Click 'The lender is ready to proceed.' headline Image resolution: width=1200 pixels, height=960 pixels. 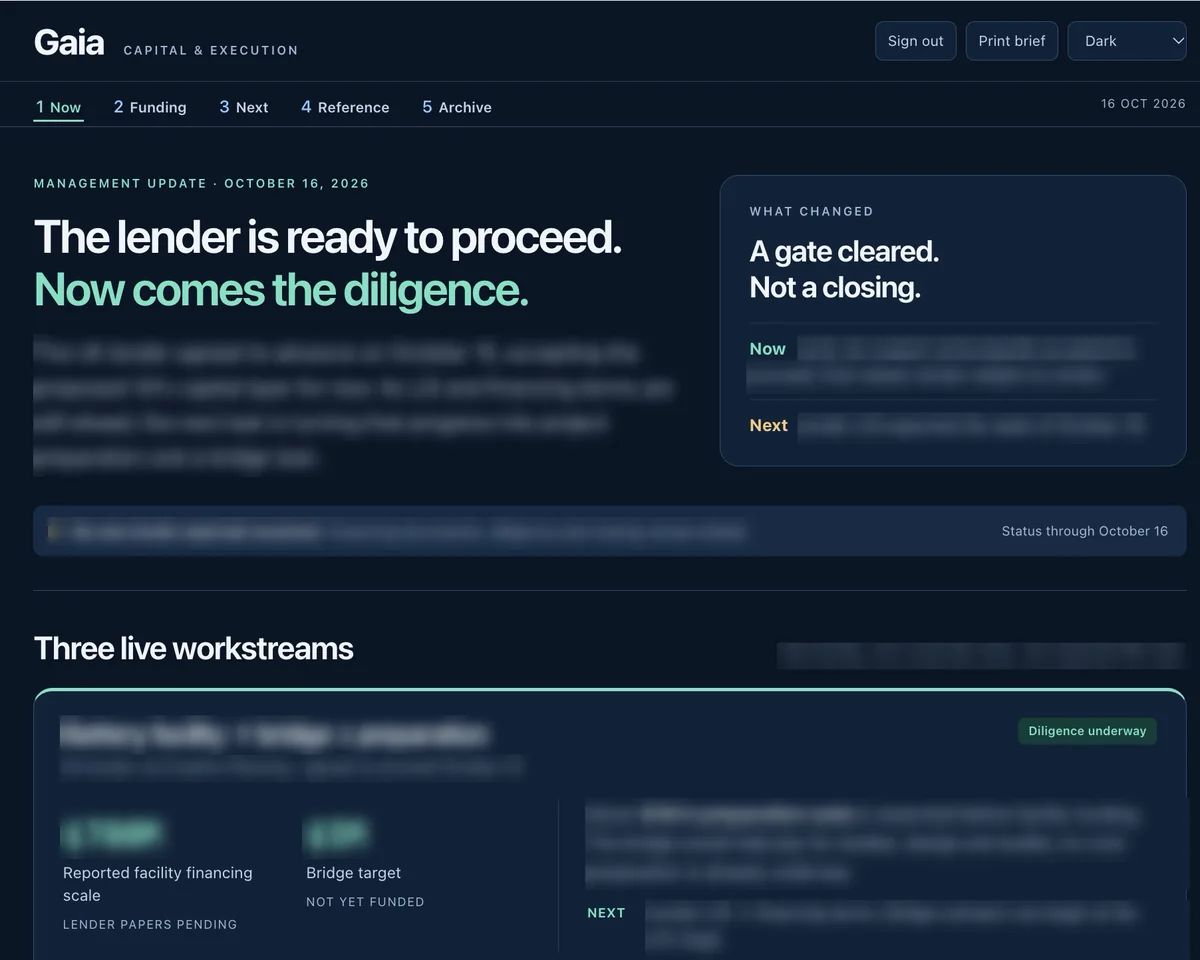328,238
